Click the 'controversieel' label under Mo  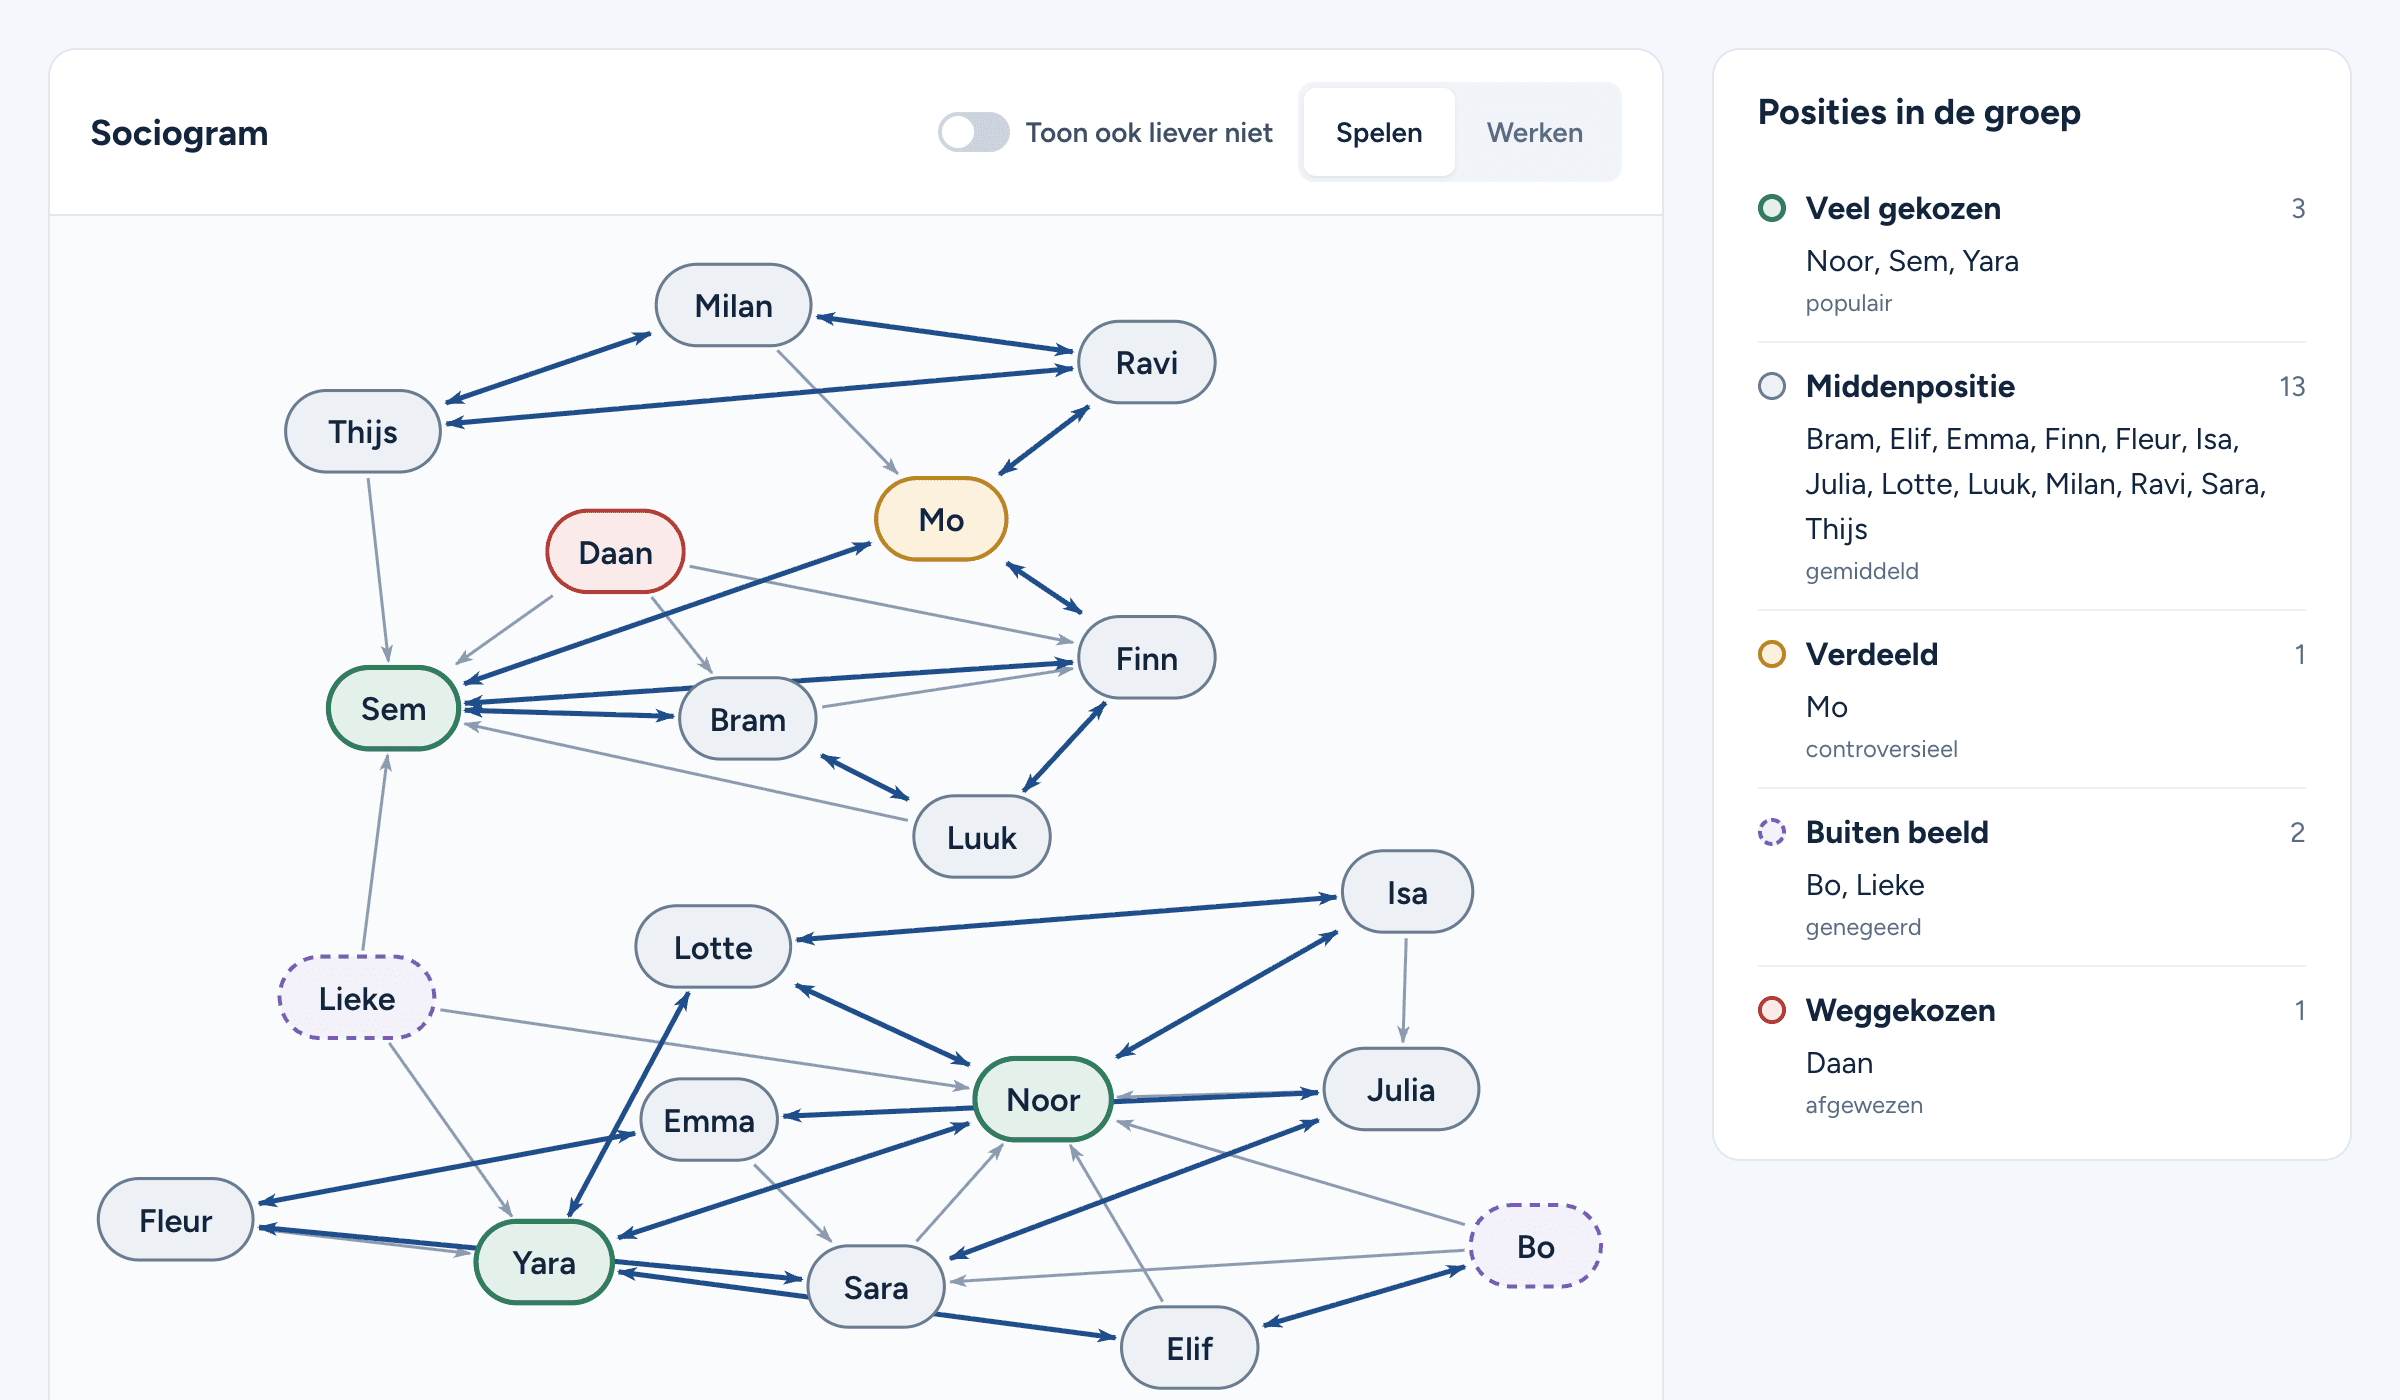tap(1881, 749)
